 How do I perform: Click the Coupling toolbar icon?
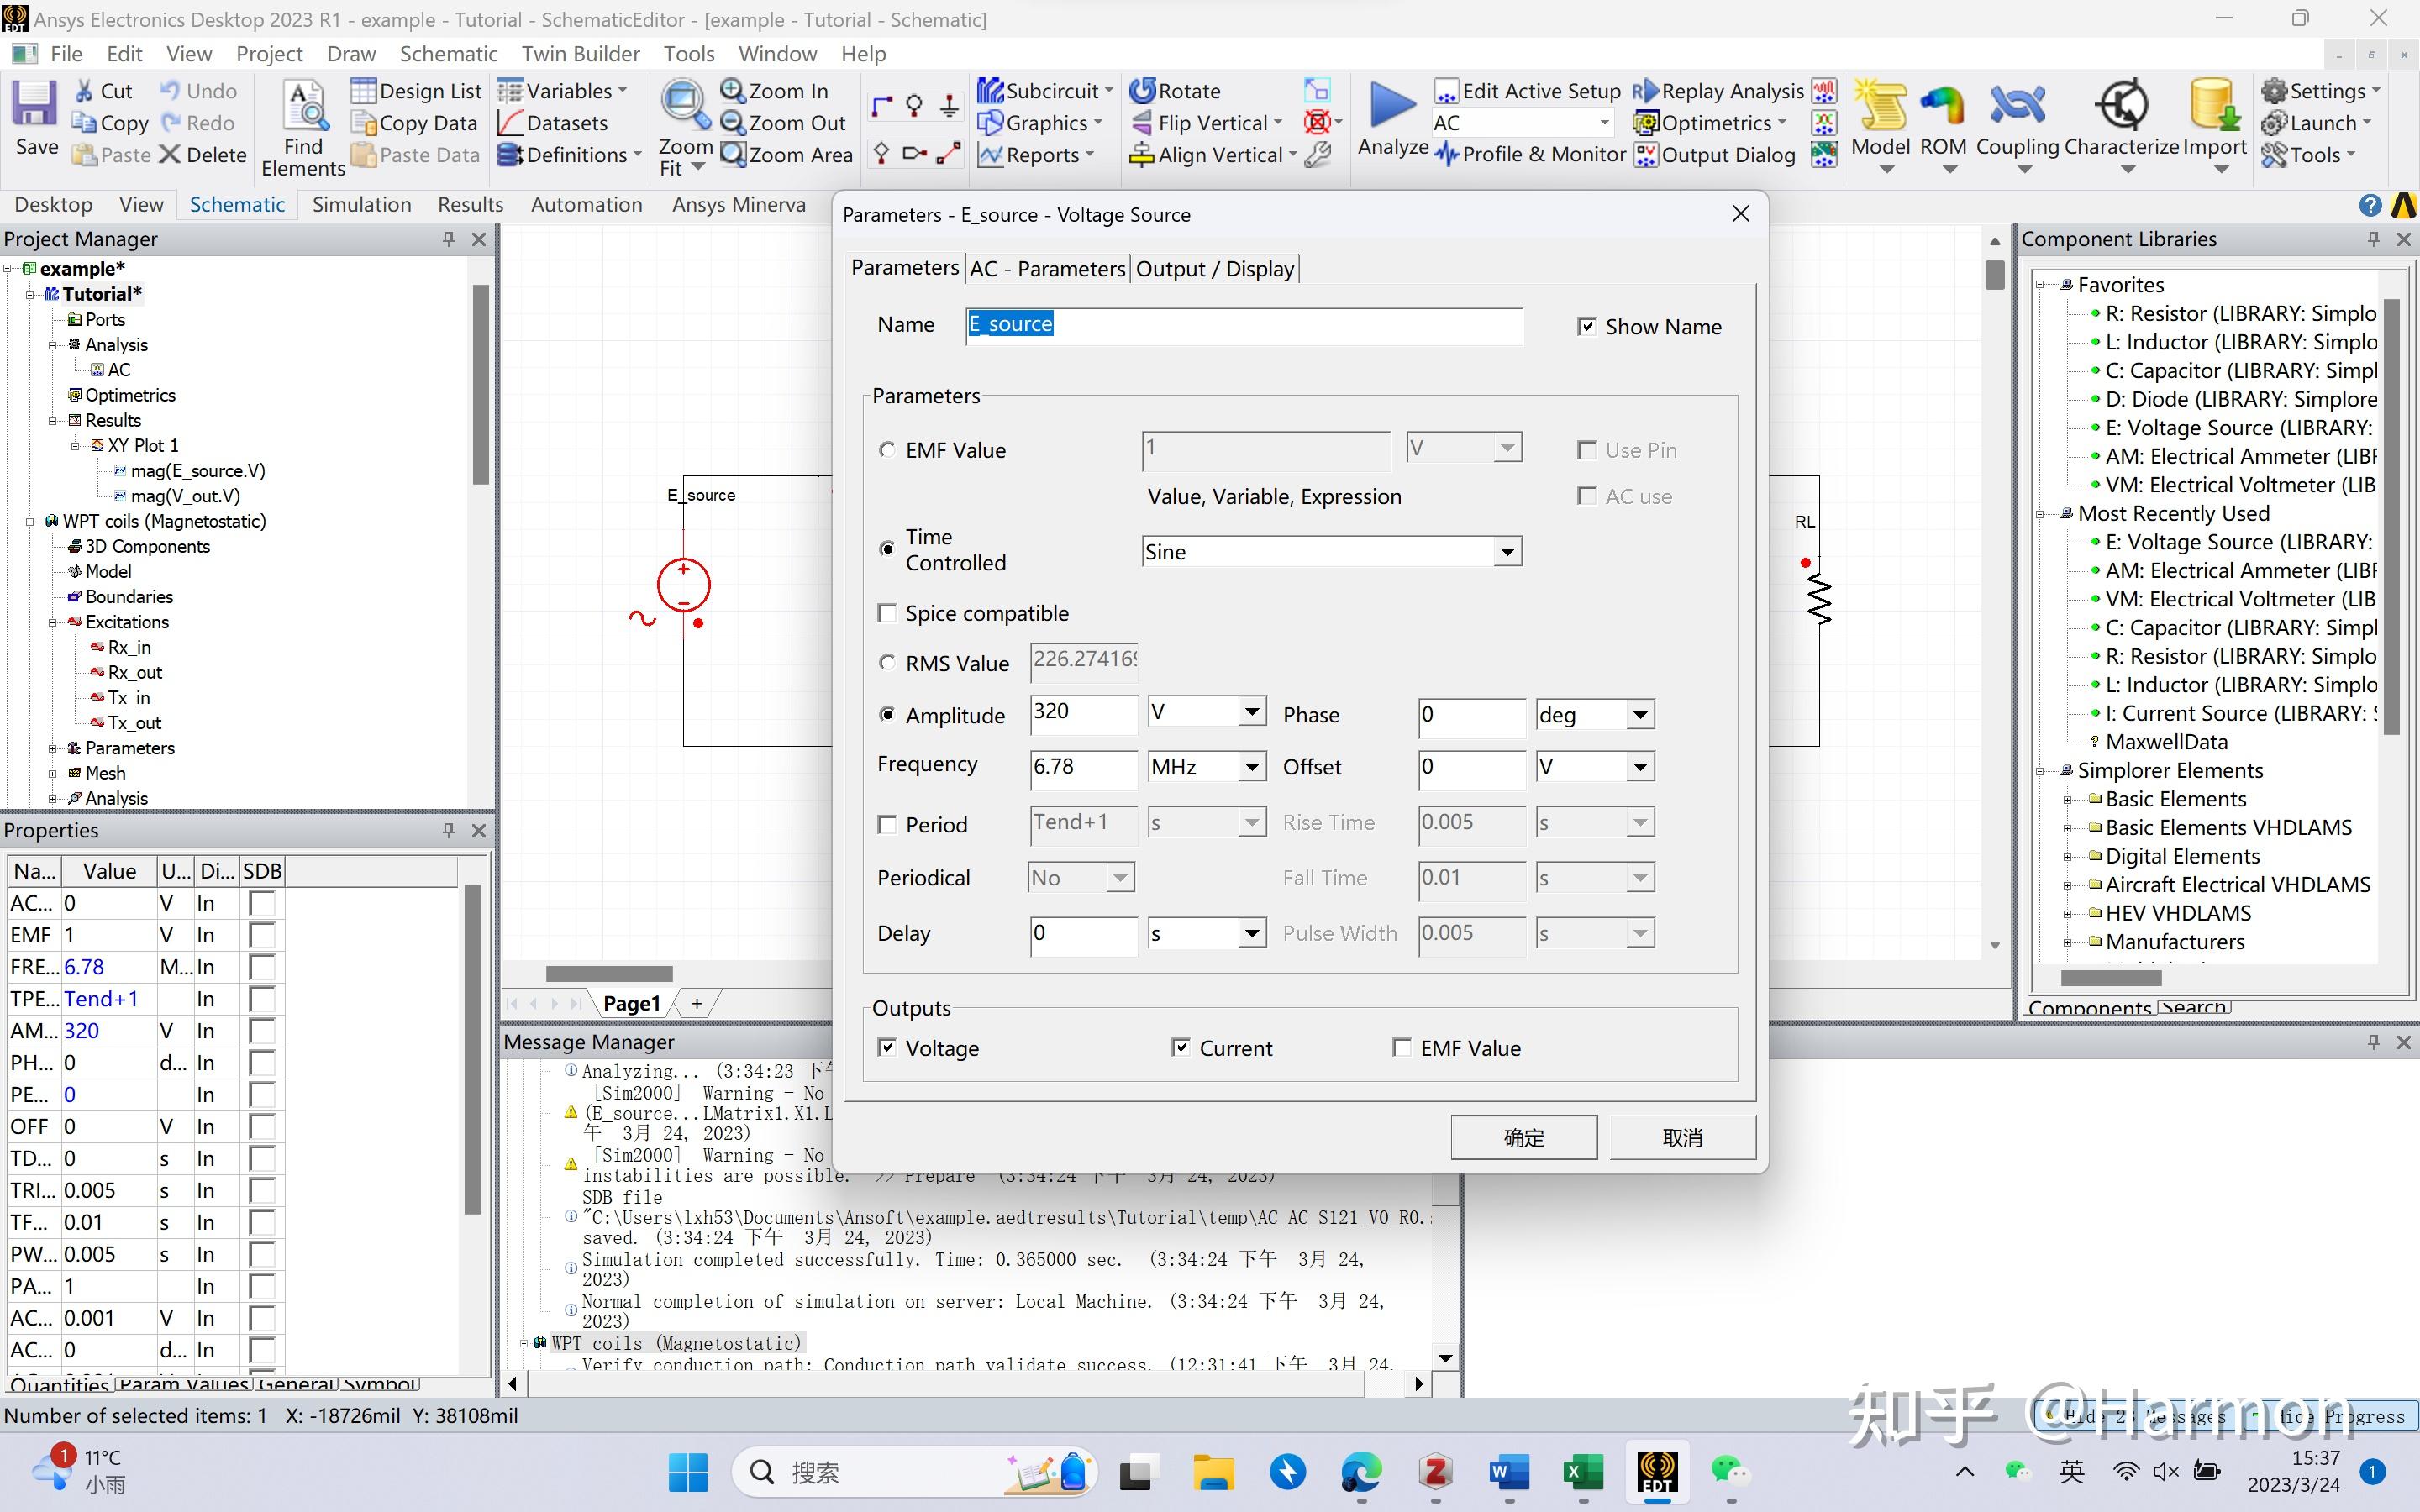[2017, 105]
